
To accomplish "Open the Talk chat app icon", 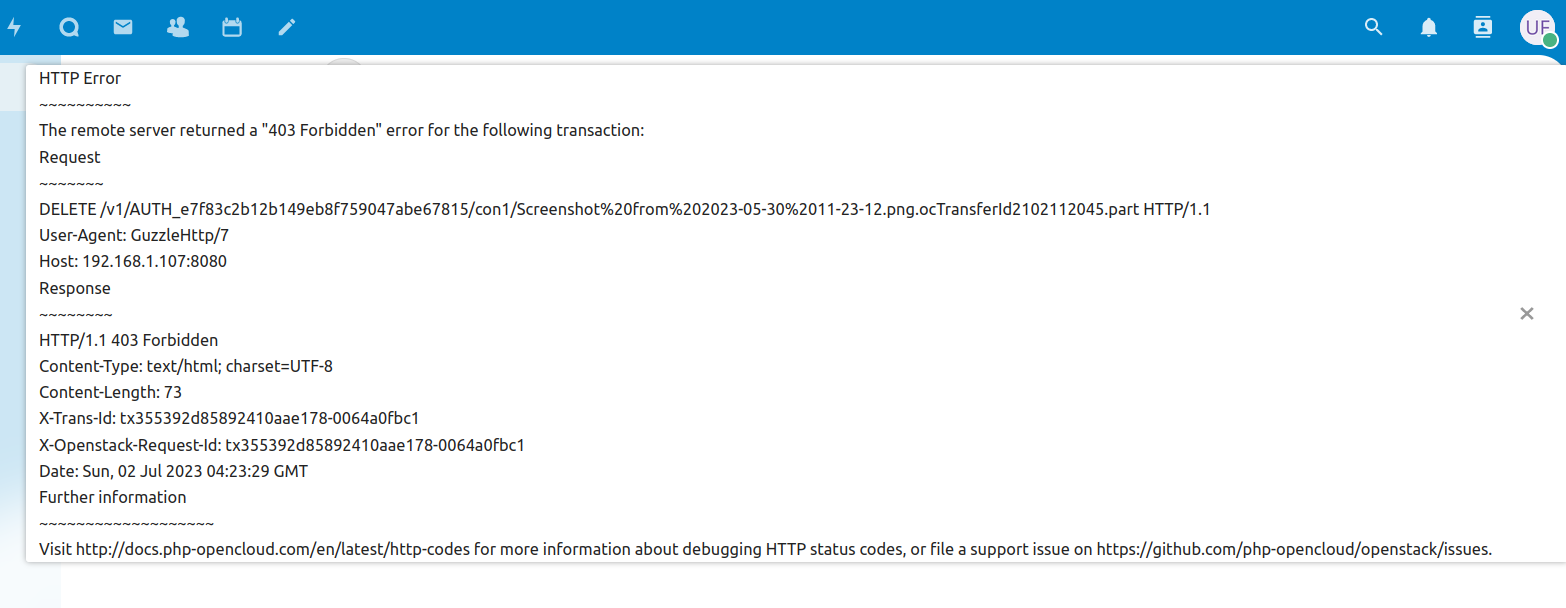I will 69,28.
